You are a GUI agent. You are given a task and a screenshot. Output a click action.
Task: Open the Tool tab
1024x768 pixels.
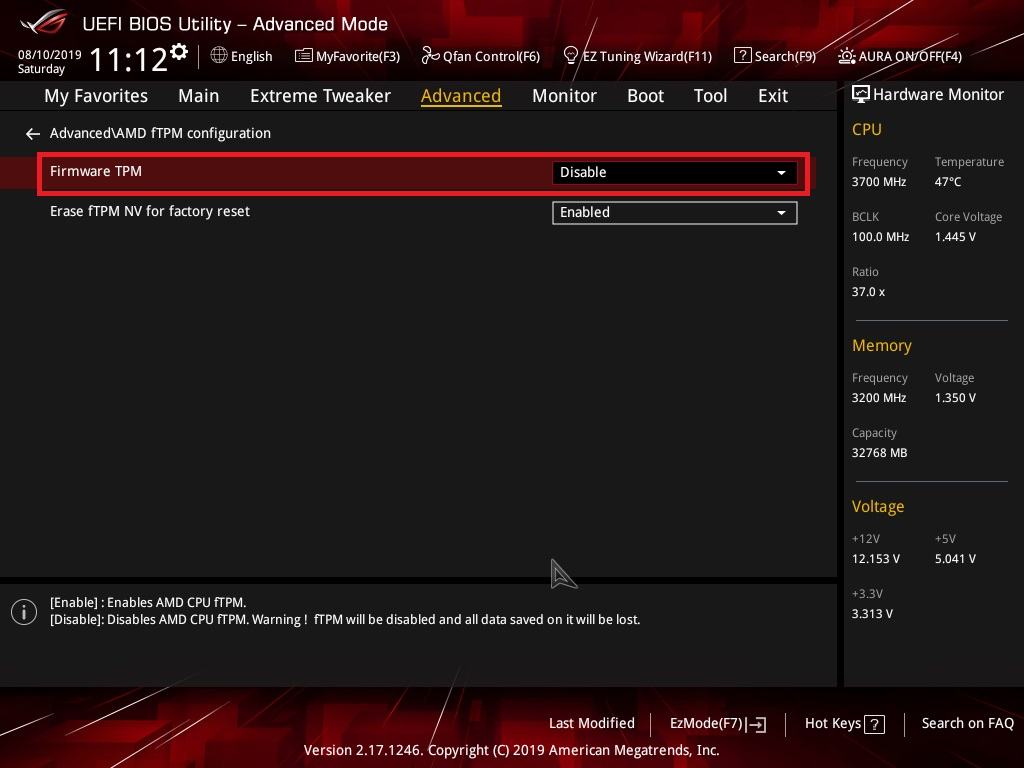[711, 96]
